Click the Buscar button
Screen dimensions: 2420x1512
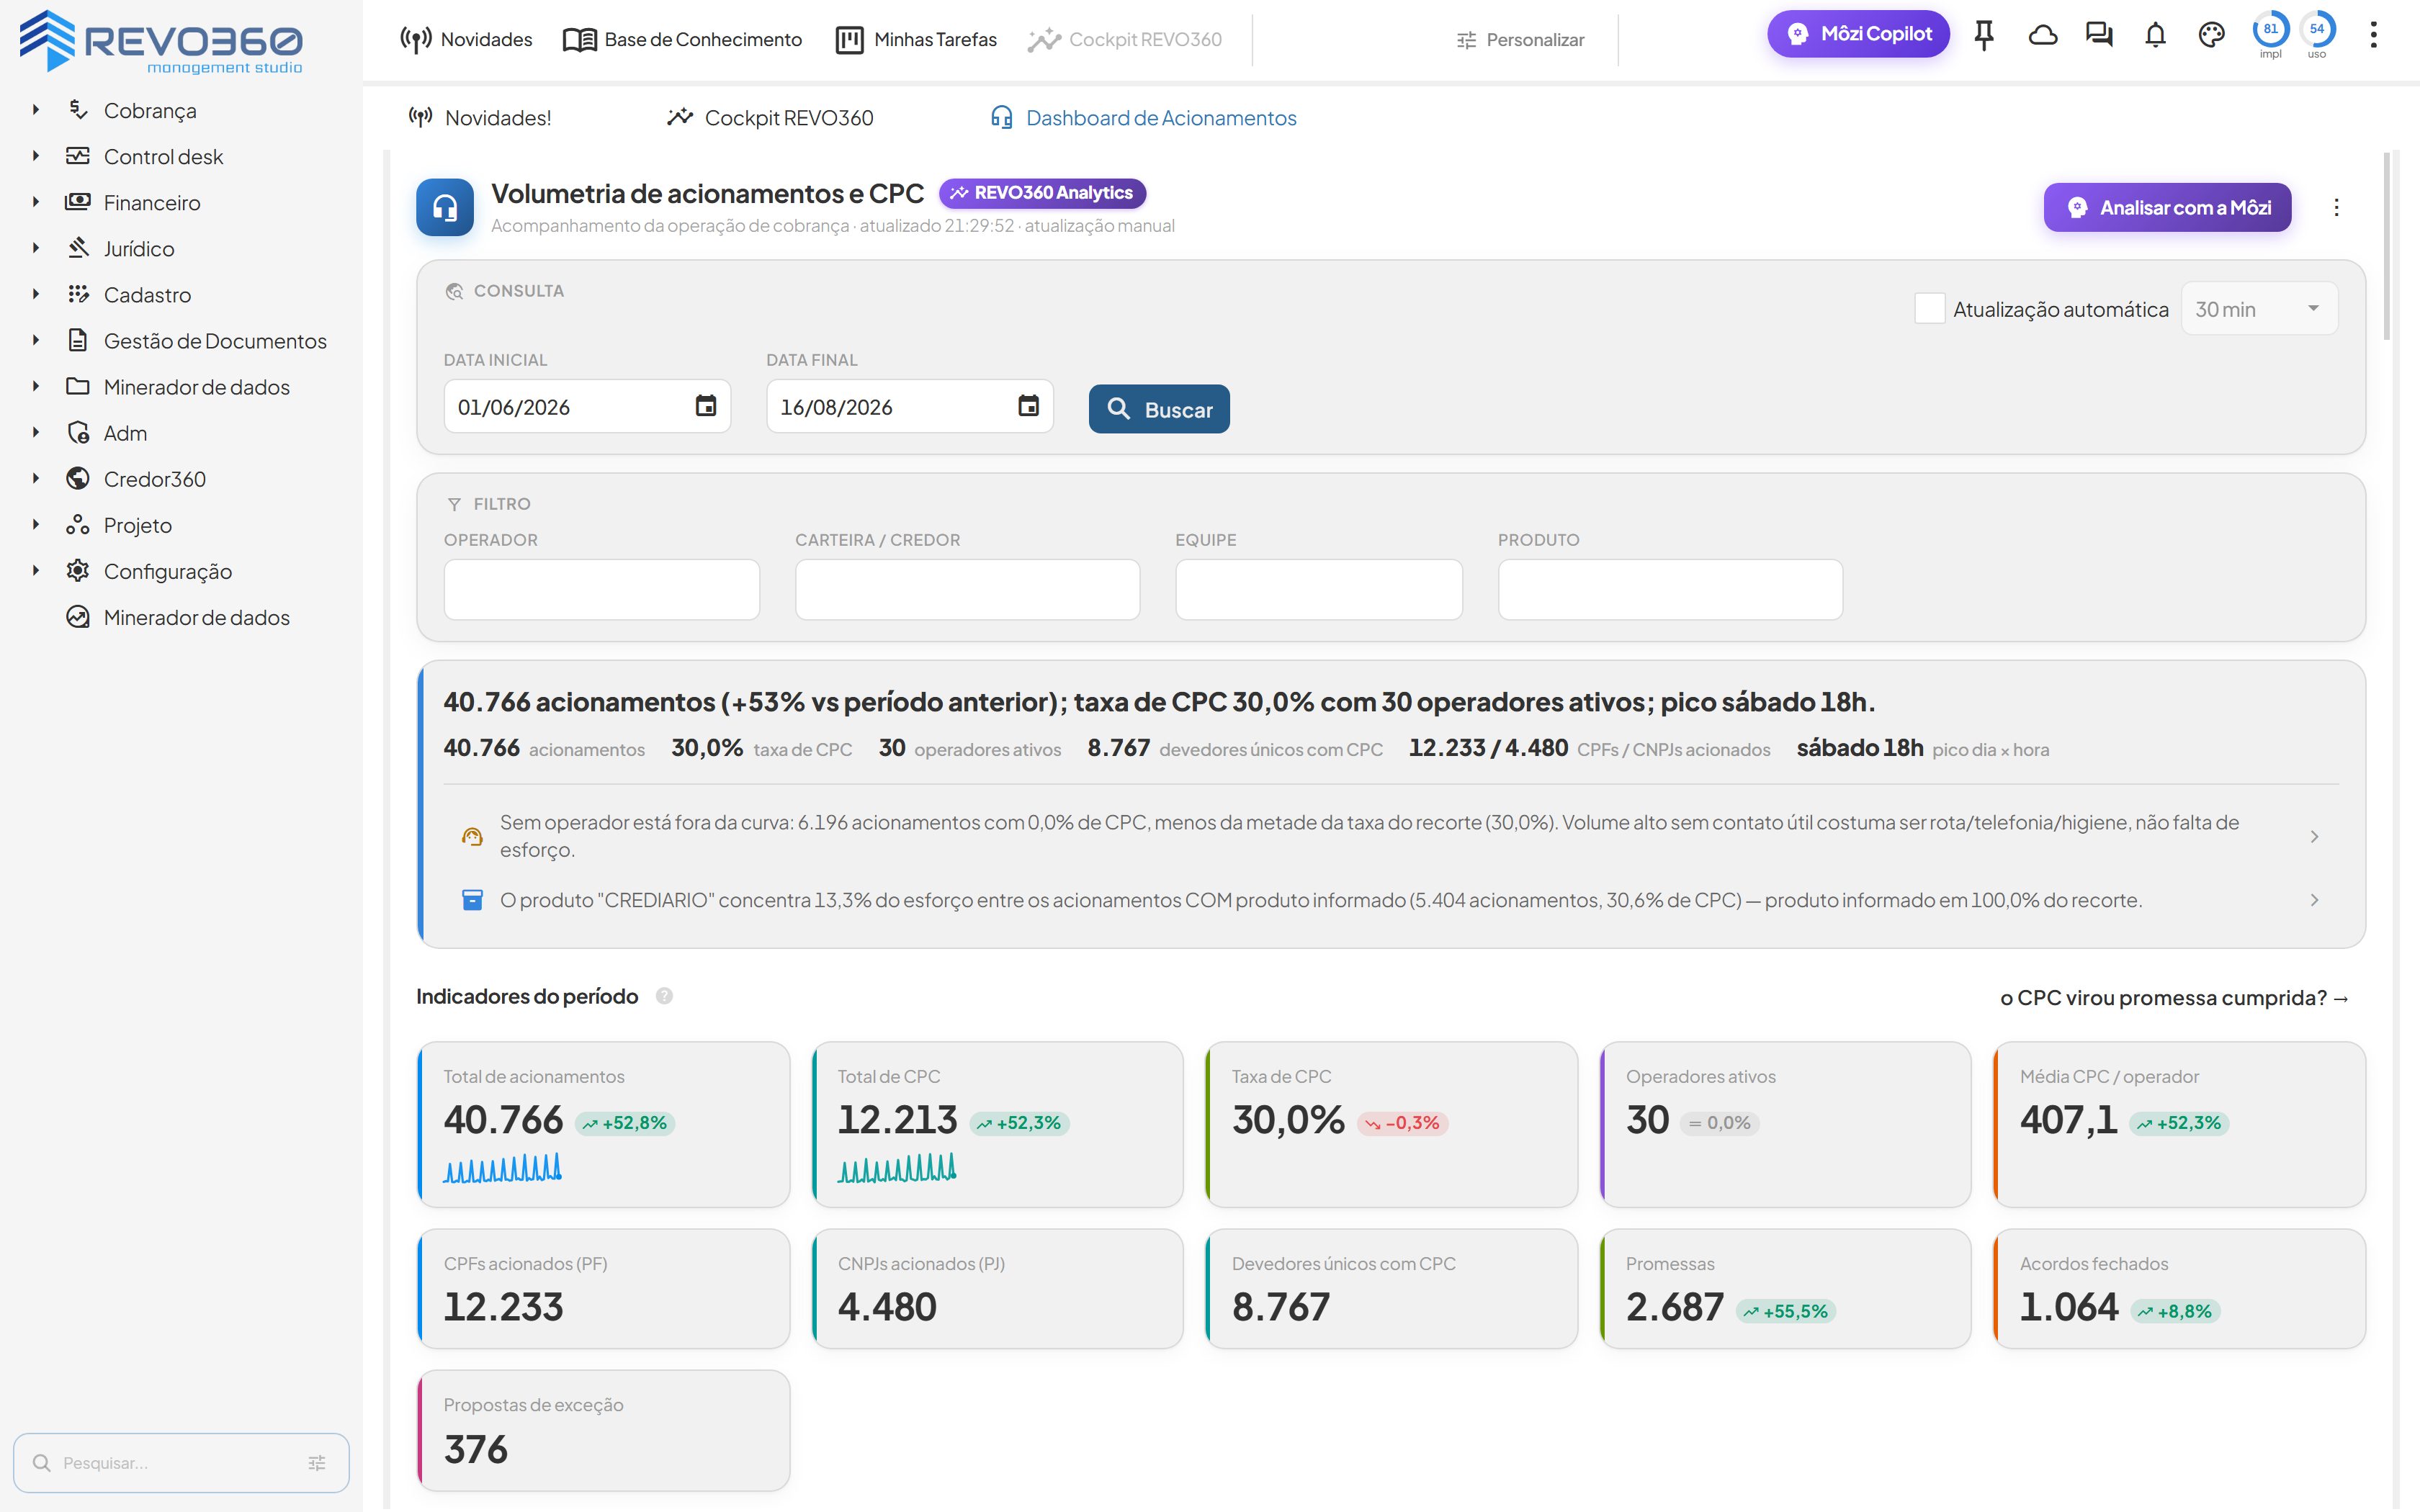[1159, 409]
